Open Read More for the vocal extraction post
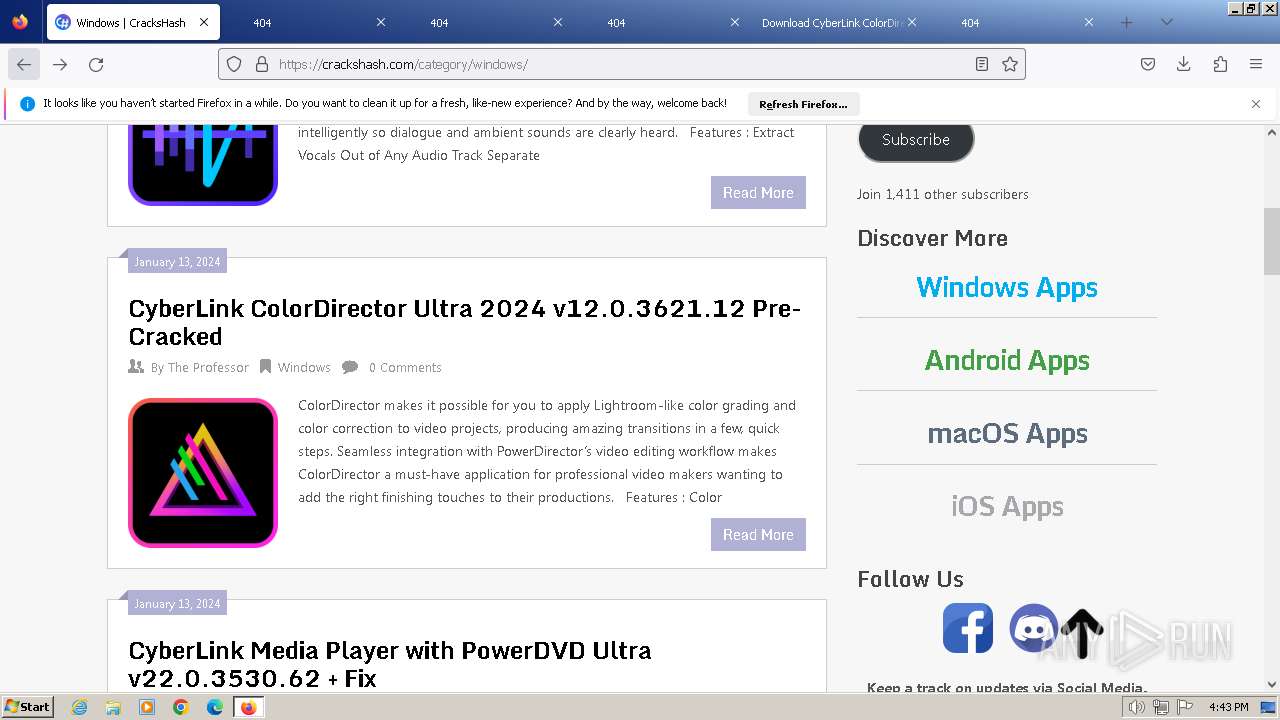 758,192
